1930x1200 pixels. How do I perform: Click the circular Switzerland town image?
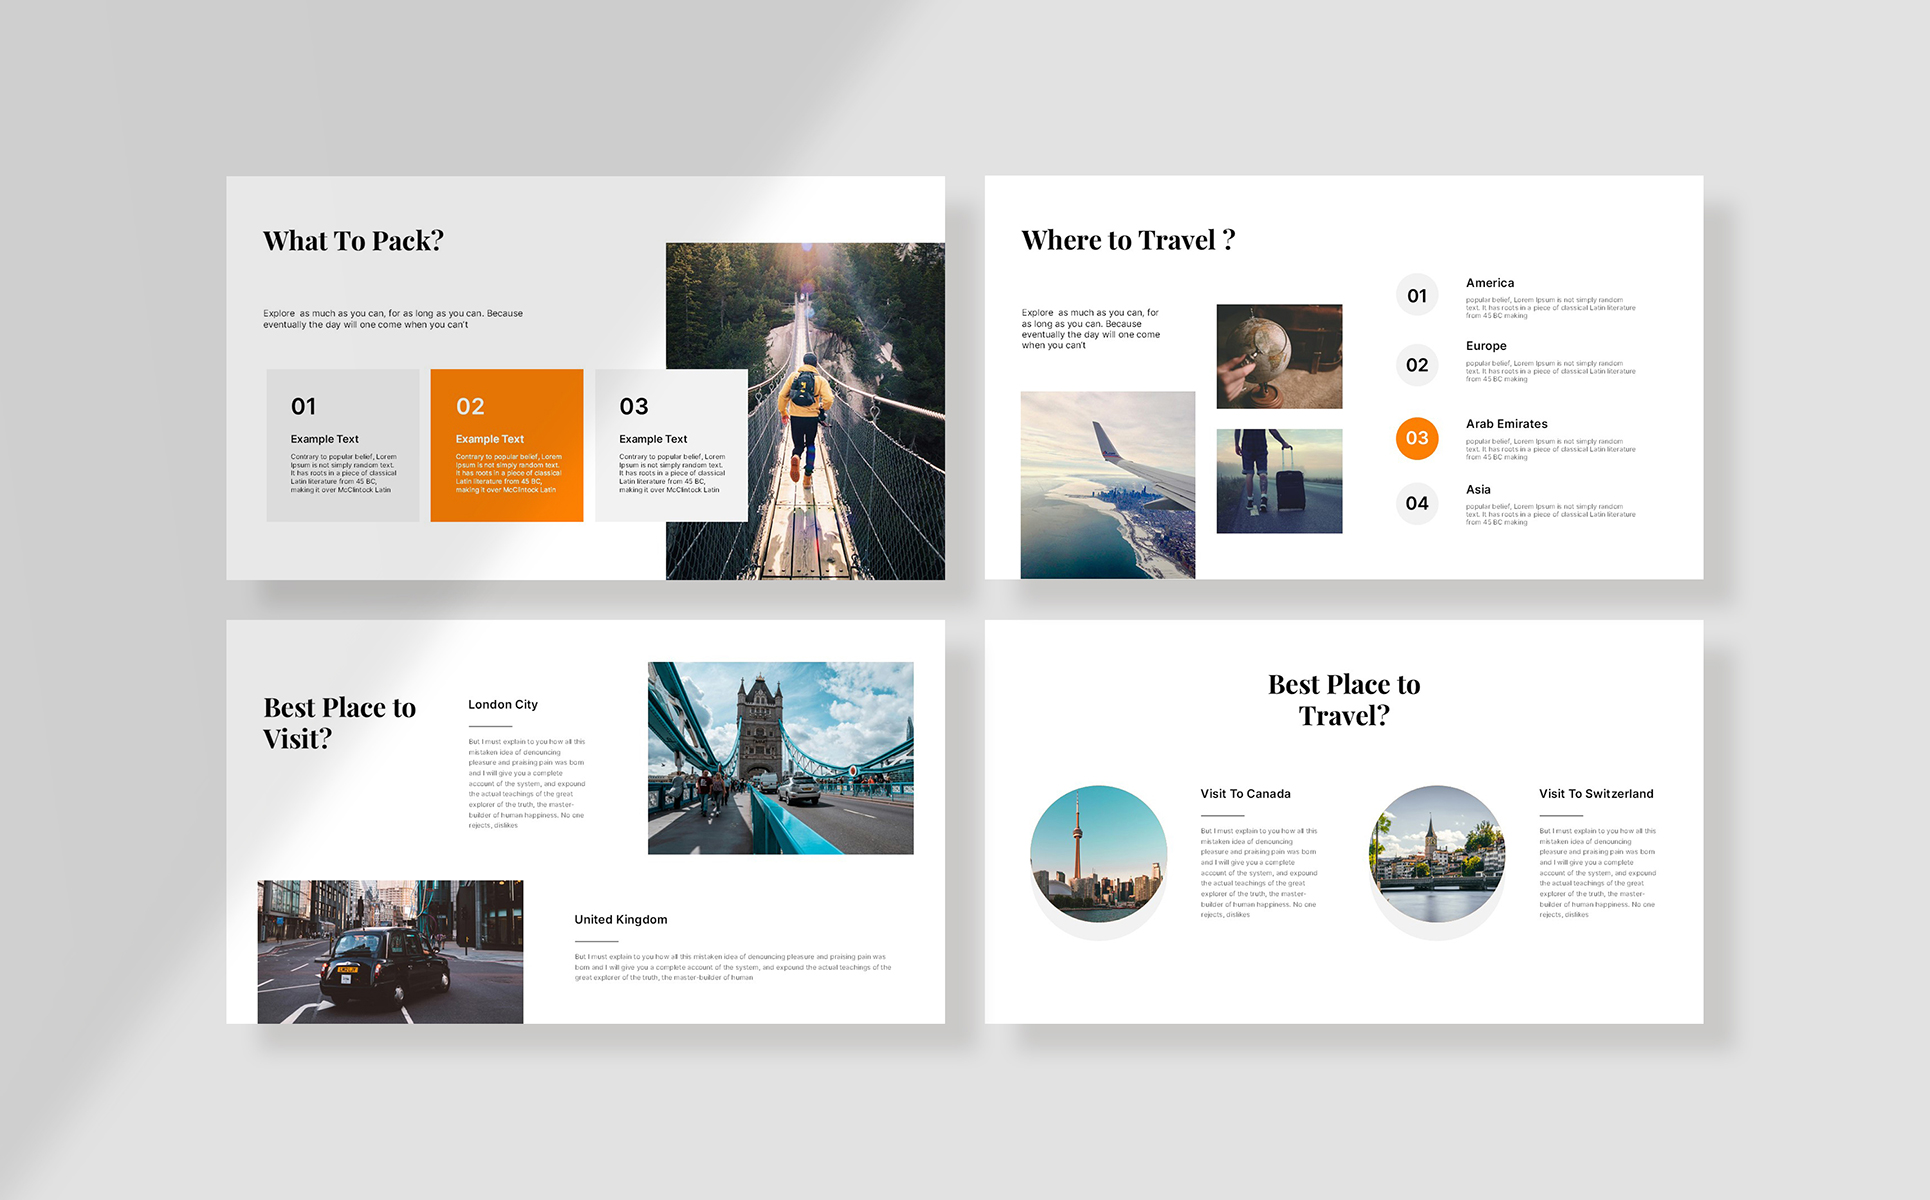click(1436, 854)
